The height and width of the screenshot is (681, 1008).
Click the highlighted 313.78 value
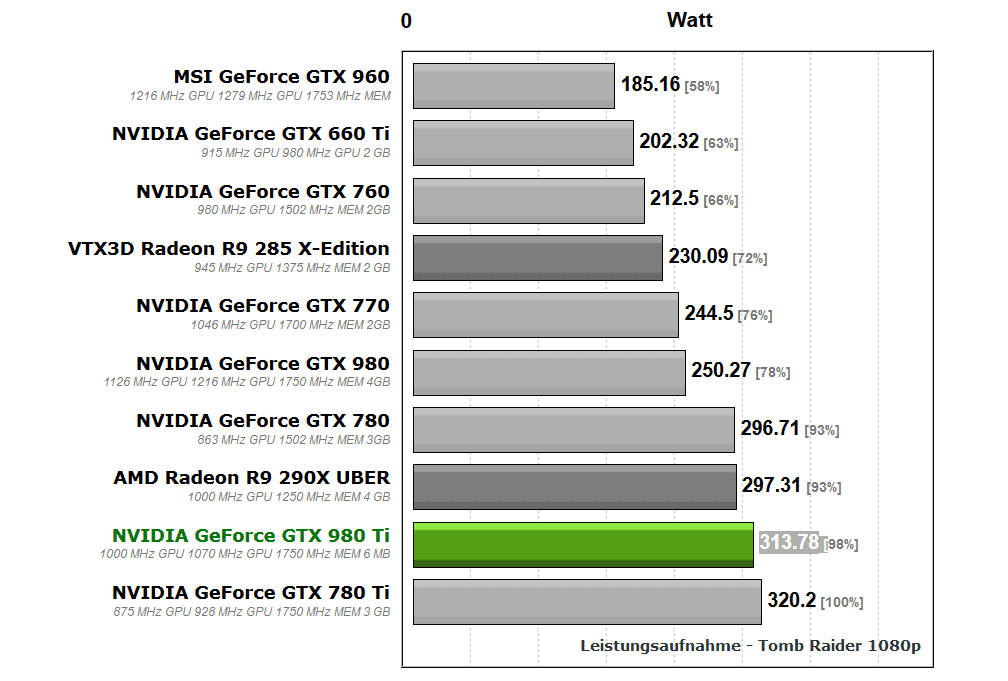point(789,542)
